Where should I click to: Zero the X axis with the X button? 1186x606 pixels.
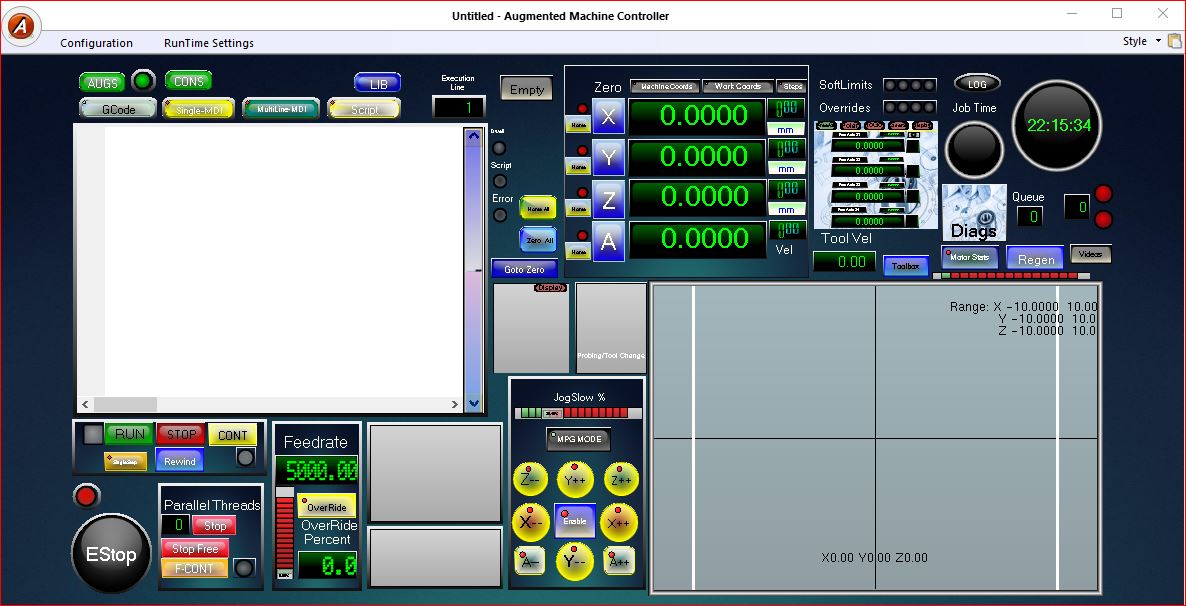608,116
